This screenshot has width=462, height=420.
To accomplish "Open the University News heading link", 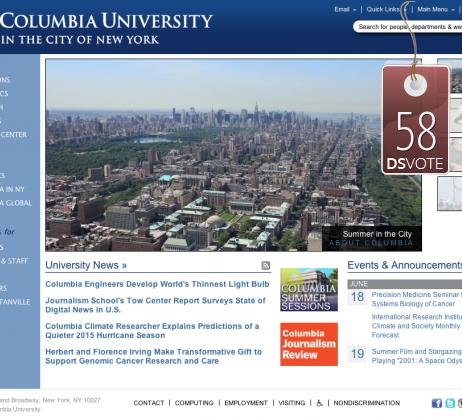I will pyautogui.click(x=86, y=265).
